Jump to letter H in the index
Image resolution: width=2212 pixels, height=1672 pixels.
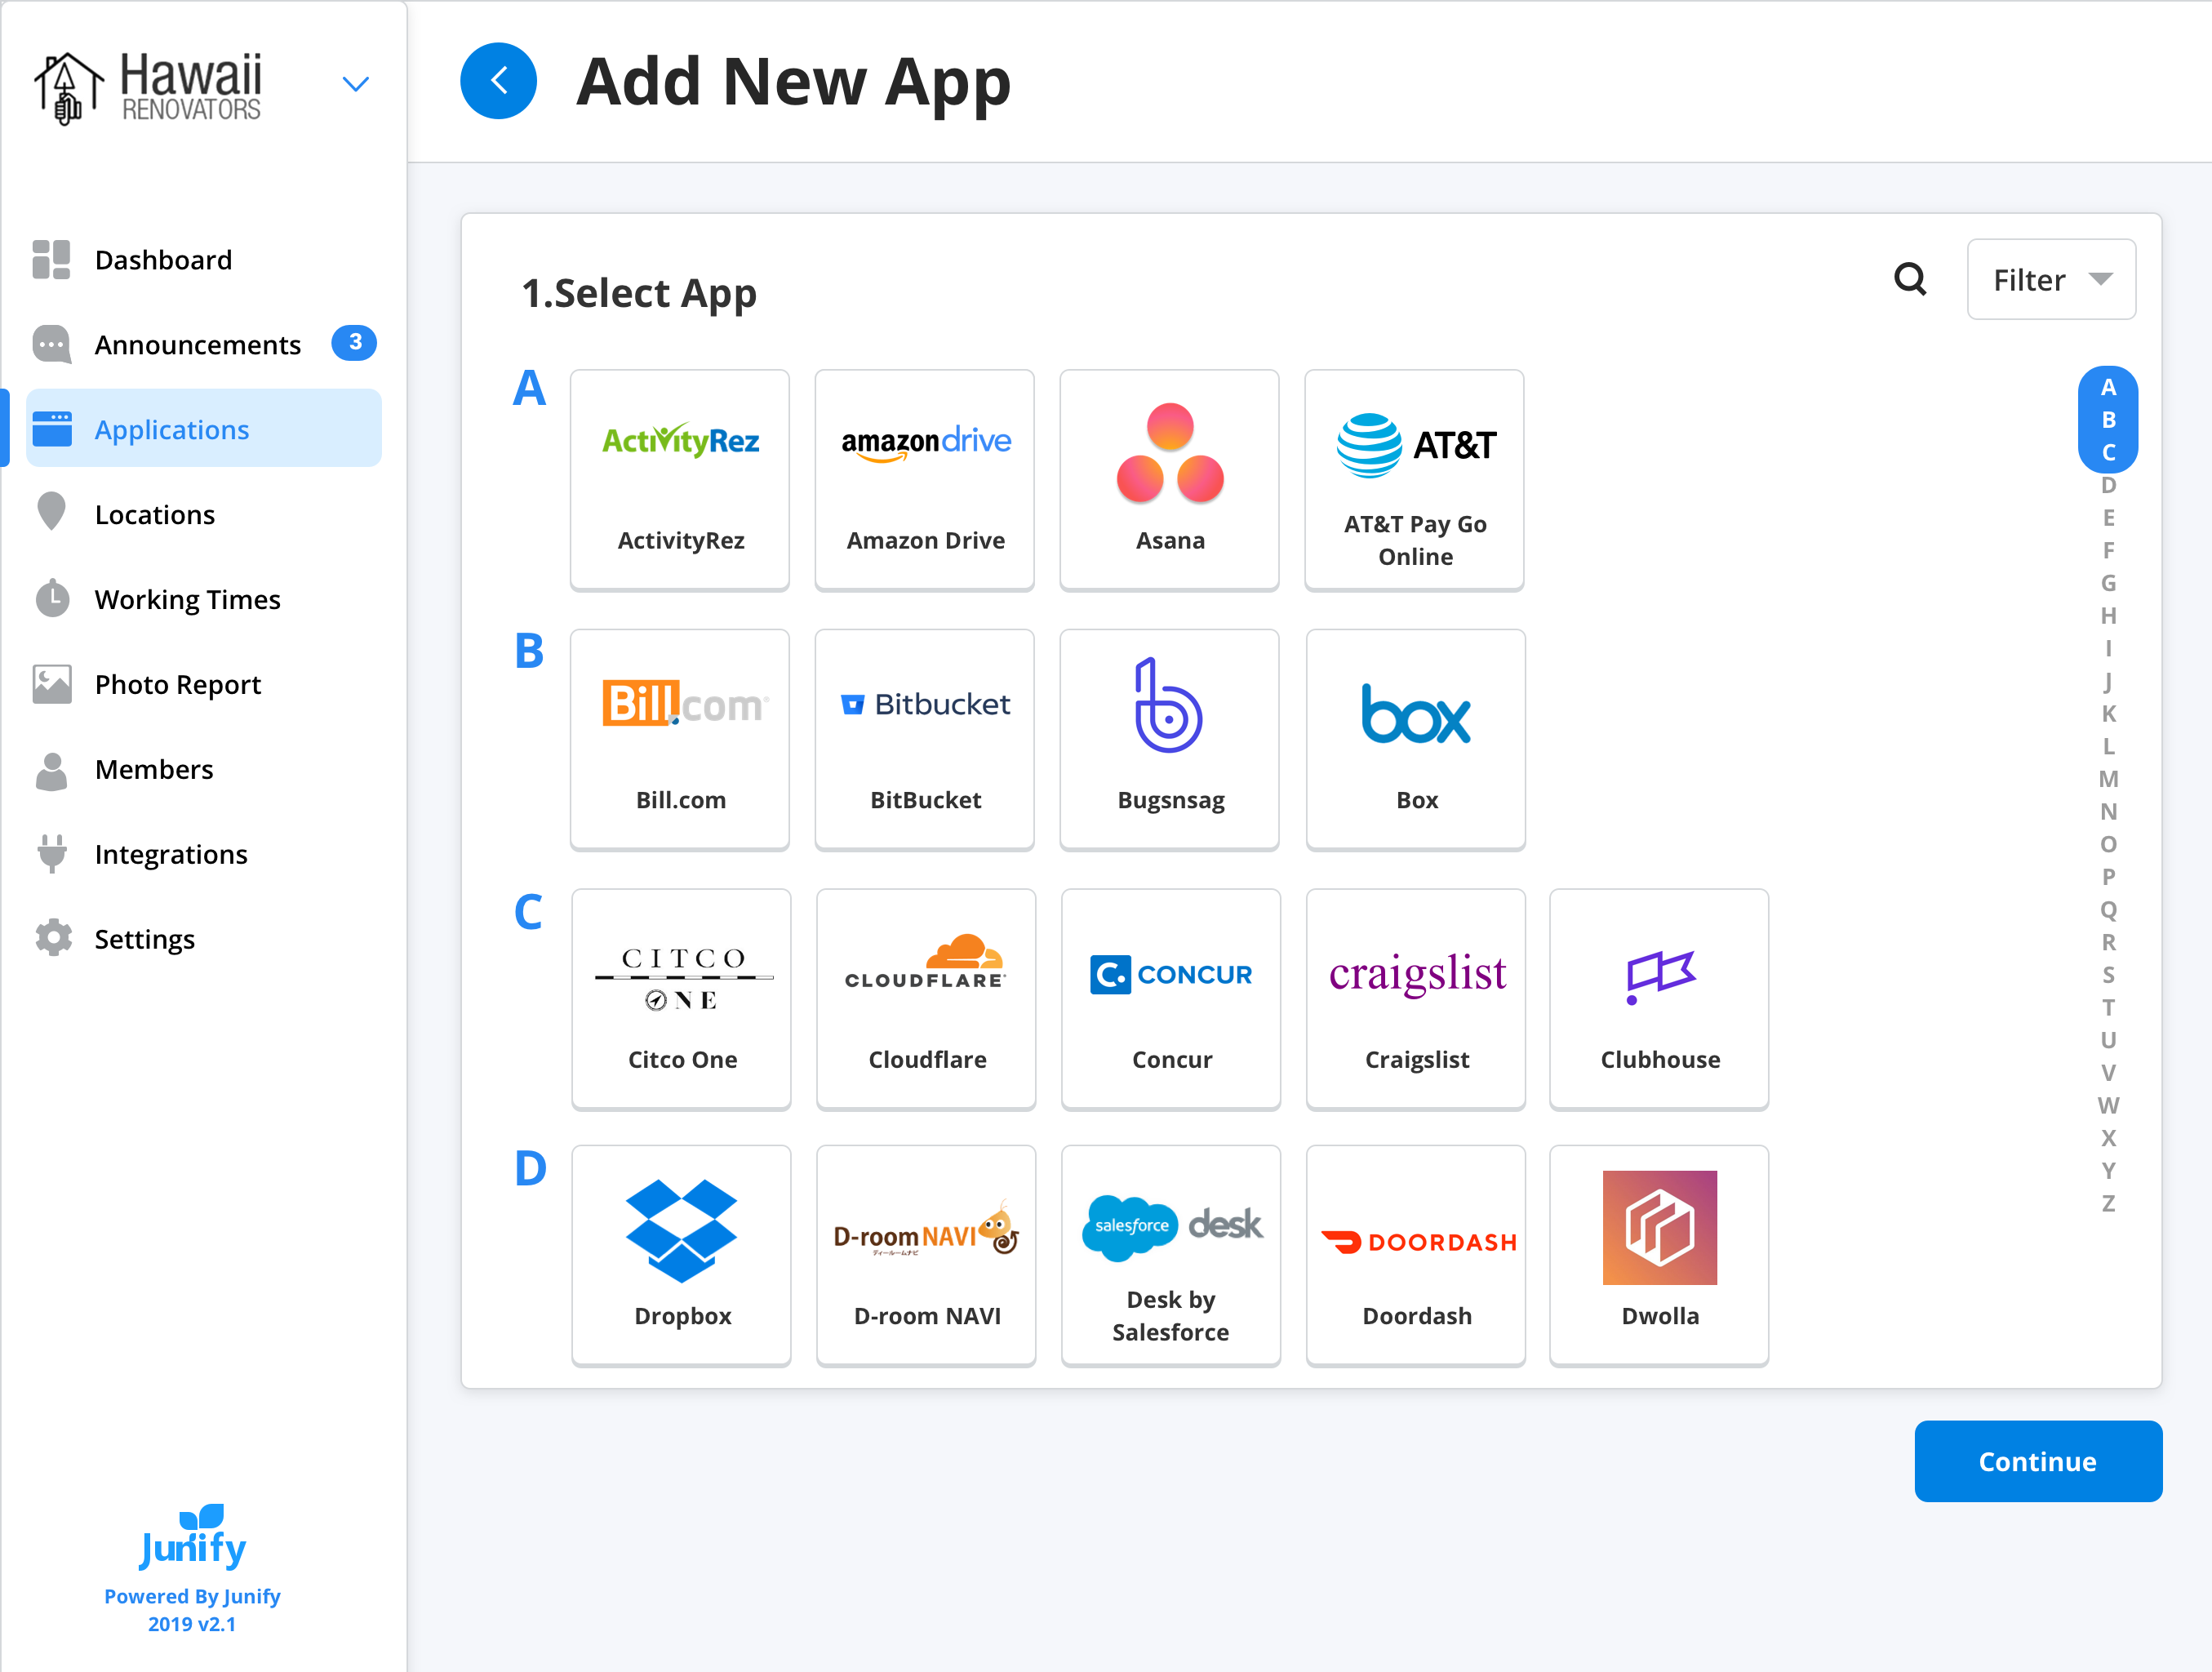[x=2108, y=616]
